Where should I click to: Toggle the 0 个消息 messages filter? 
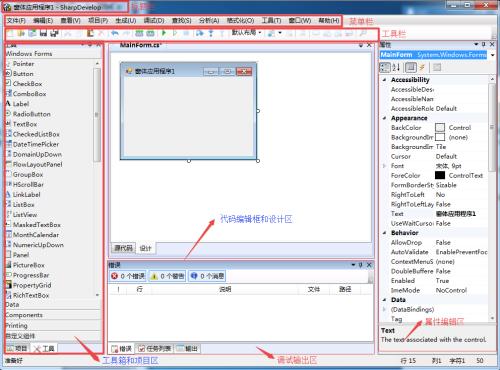pos(207,276)
